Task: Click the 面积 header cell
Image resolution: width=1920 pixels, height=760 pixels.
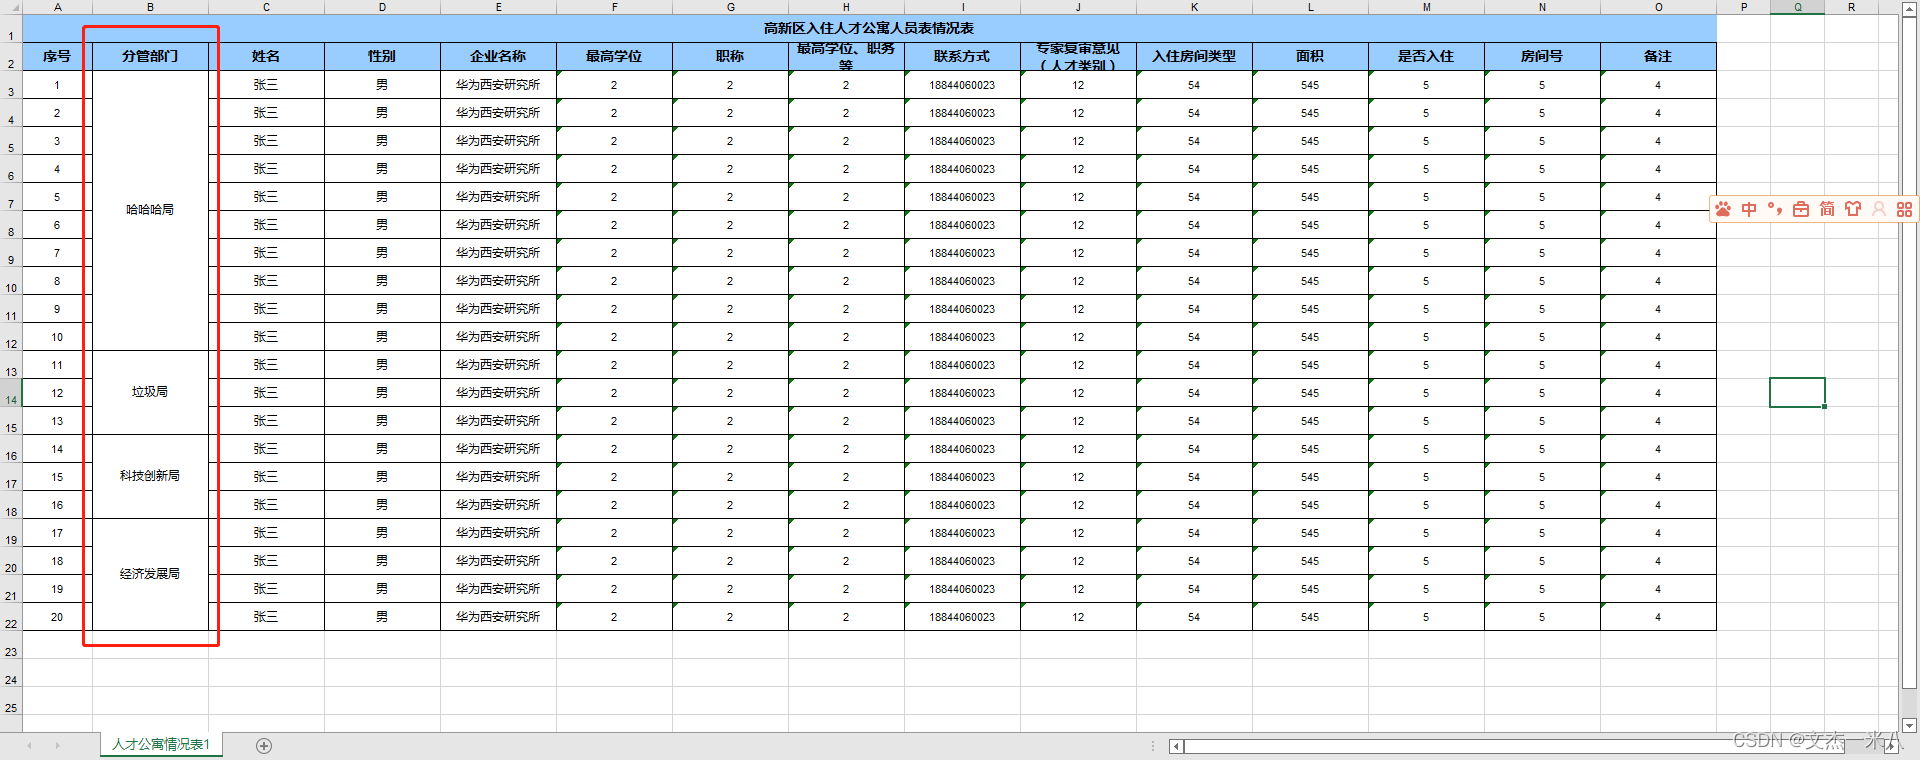Action: tap(1310, 56)
